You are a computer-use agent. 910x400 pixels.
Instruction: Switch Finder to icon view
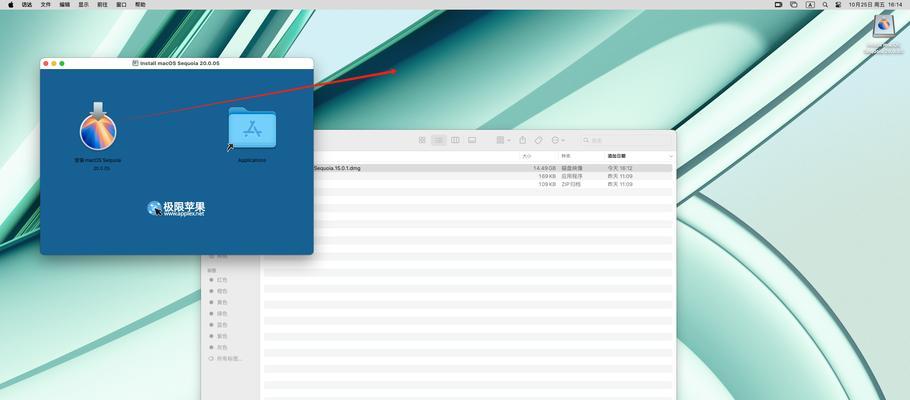click(422, 140)
